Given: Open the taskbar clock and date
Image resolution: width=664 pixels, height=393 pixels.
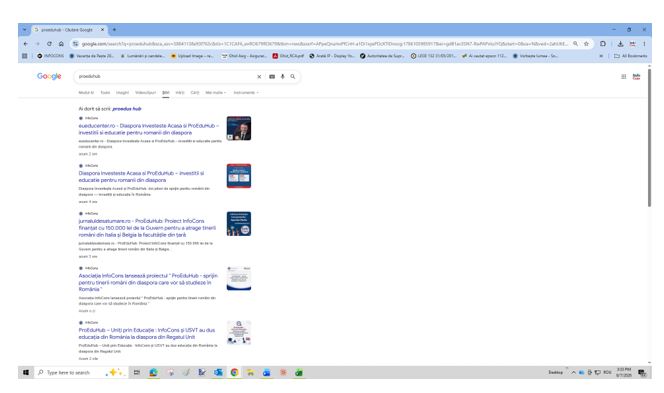Looking at the screenshot, I should click(x=624, y=372).
